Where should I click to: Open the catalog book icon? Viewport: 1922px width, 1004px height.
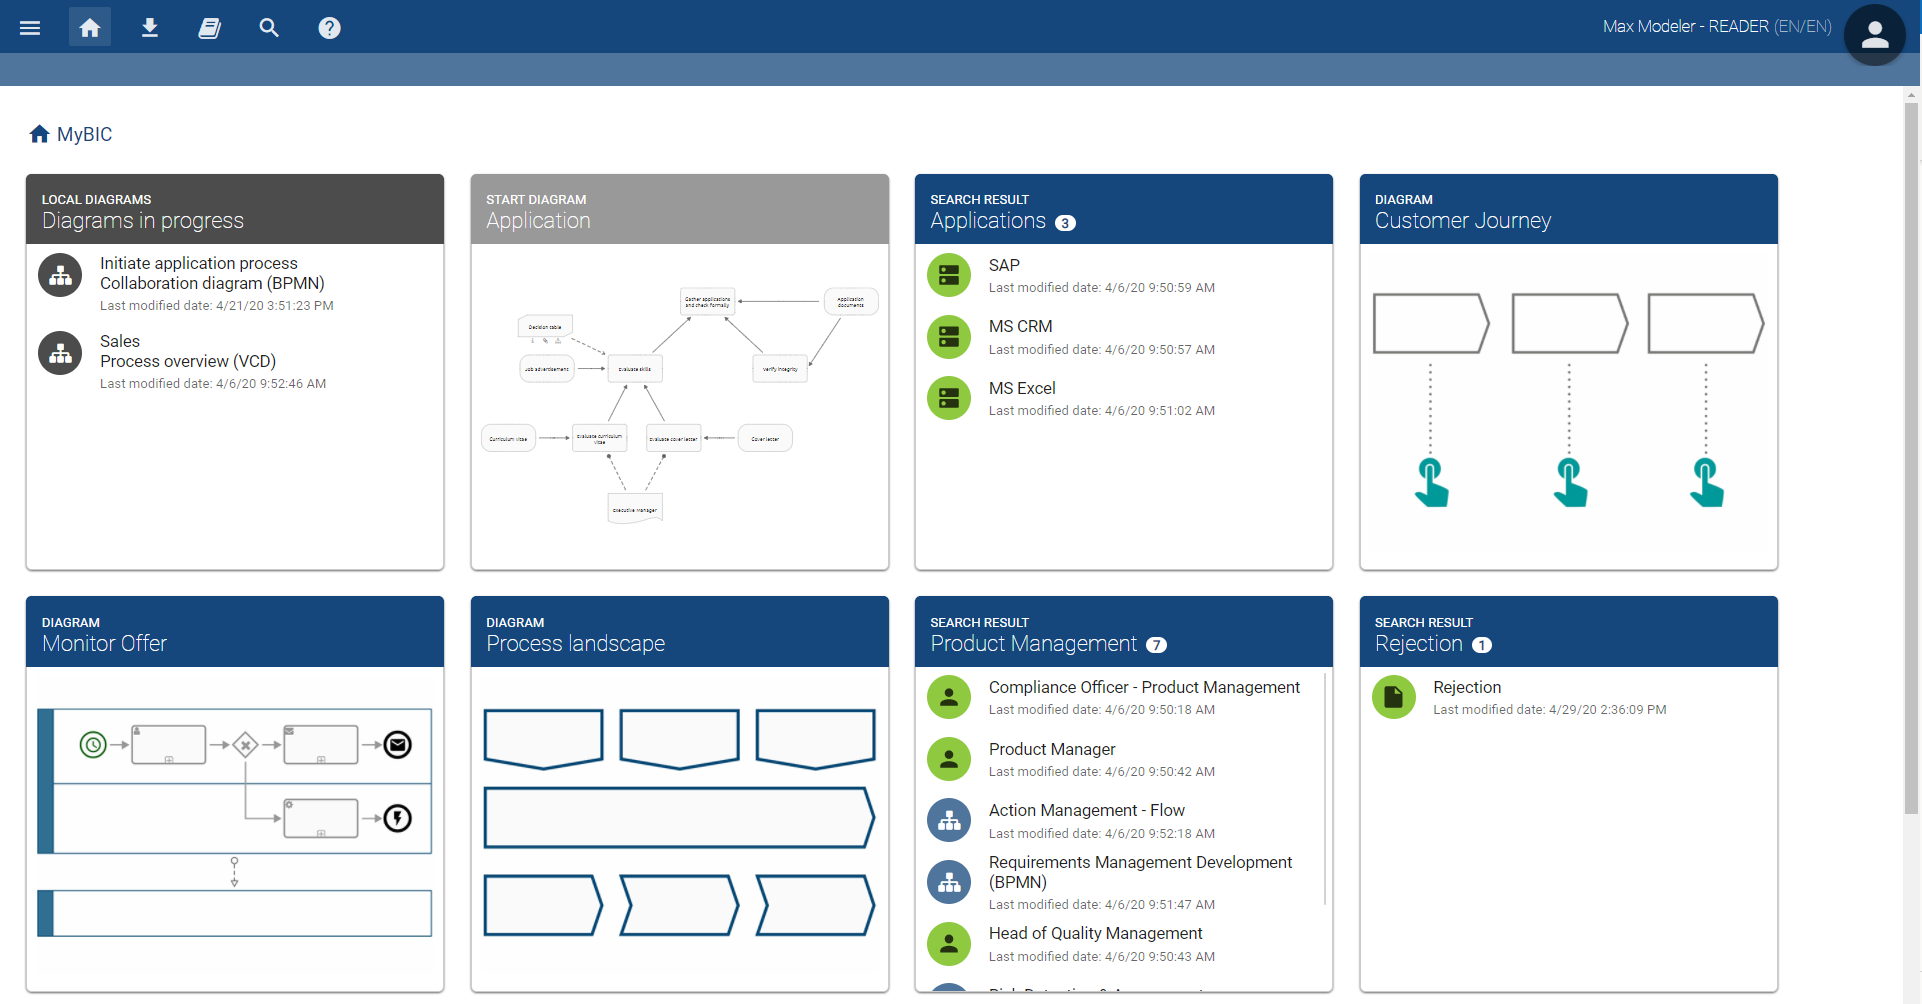coord(209,27)
